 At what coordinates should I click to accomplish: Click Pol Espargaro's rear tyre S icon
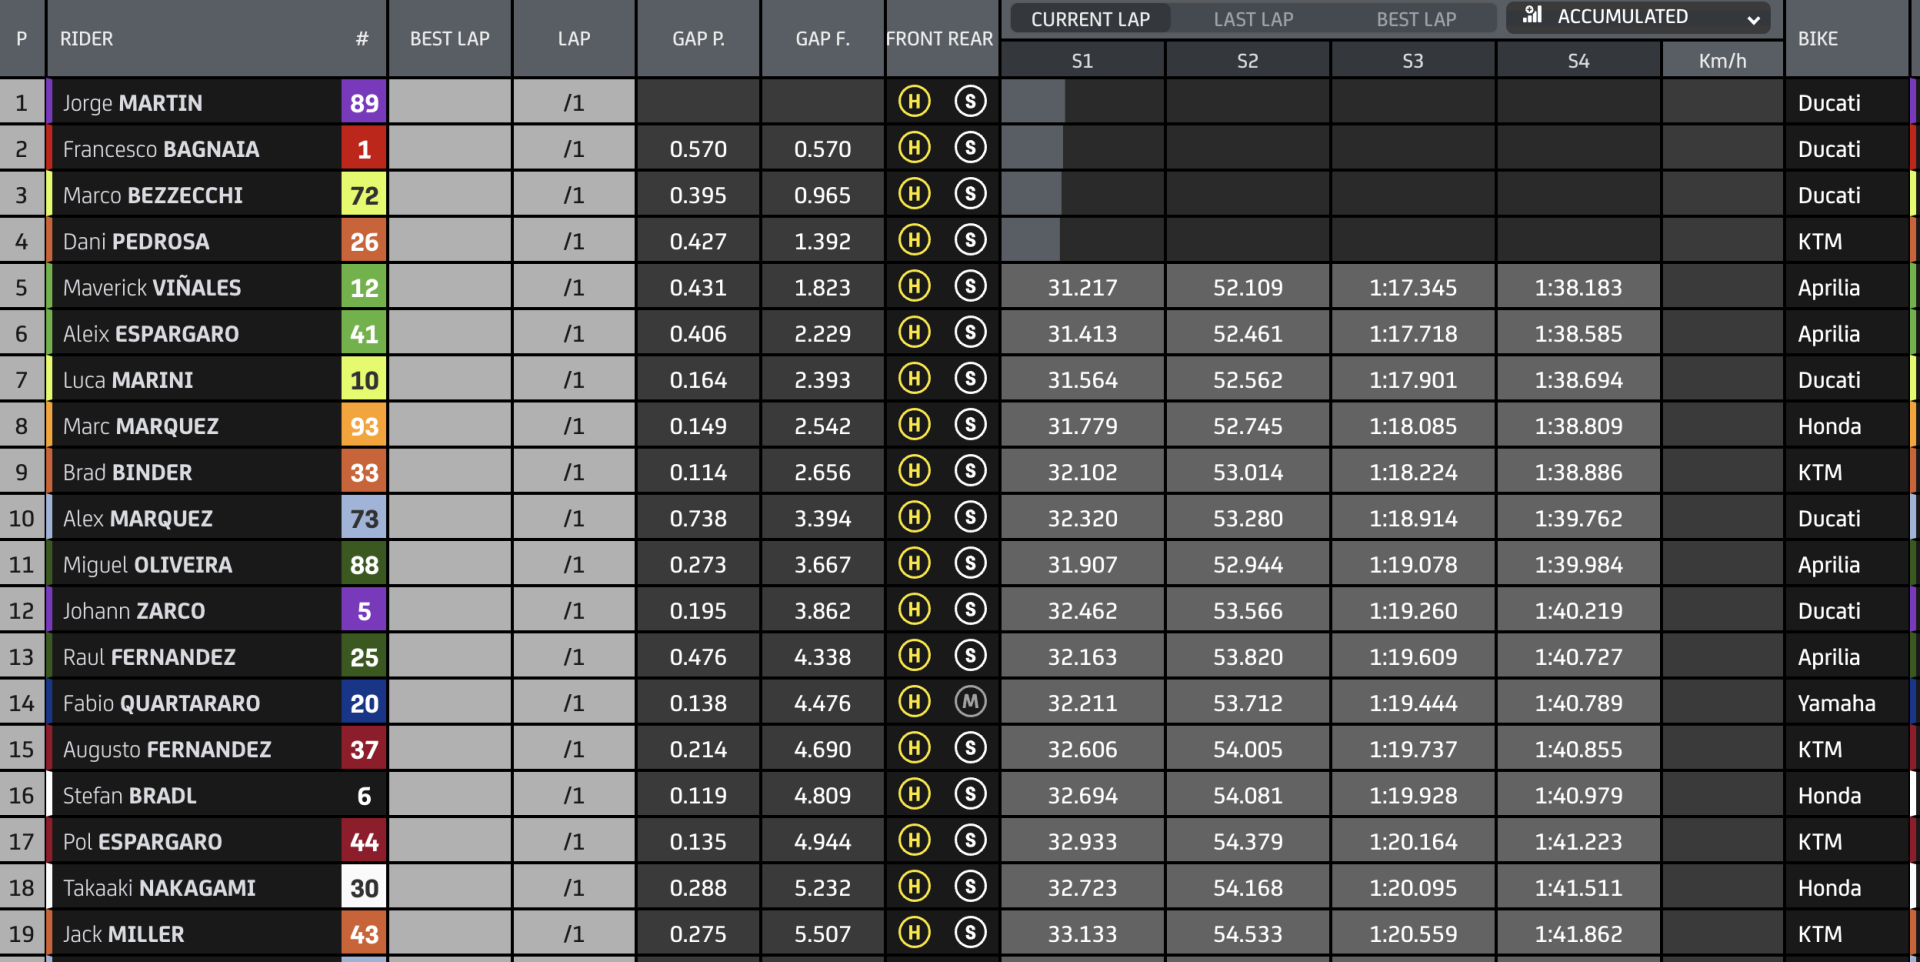tap(970, 841)
